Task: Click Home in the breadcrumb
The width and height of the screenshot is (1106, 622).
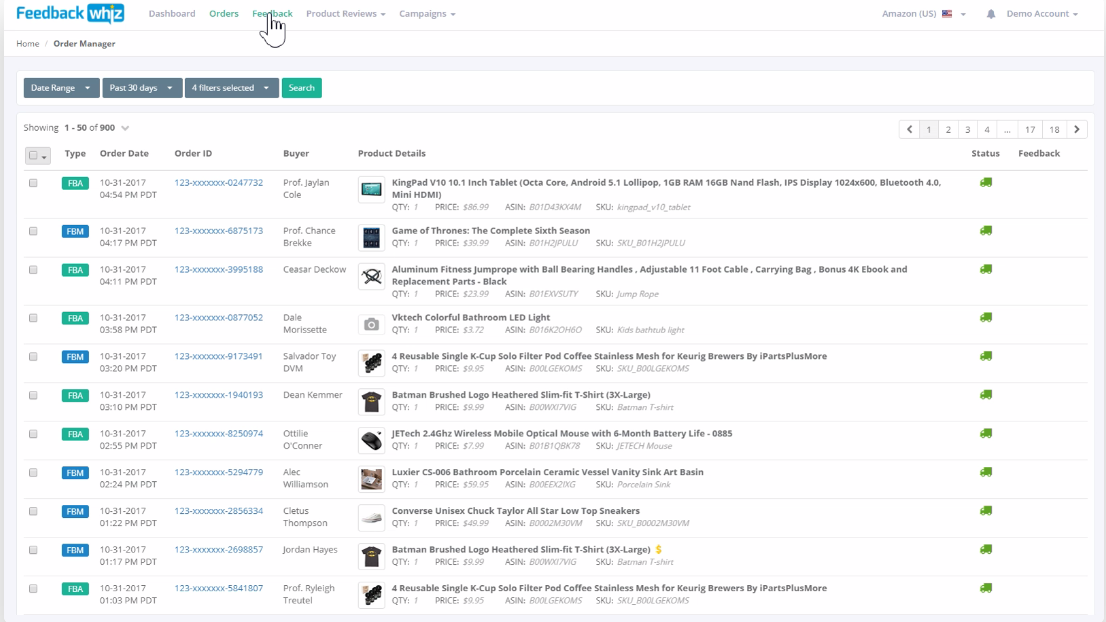Action: tap(28, 44)
